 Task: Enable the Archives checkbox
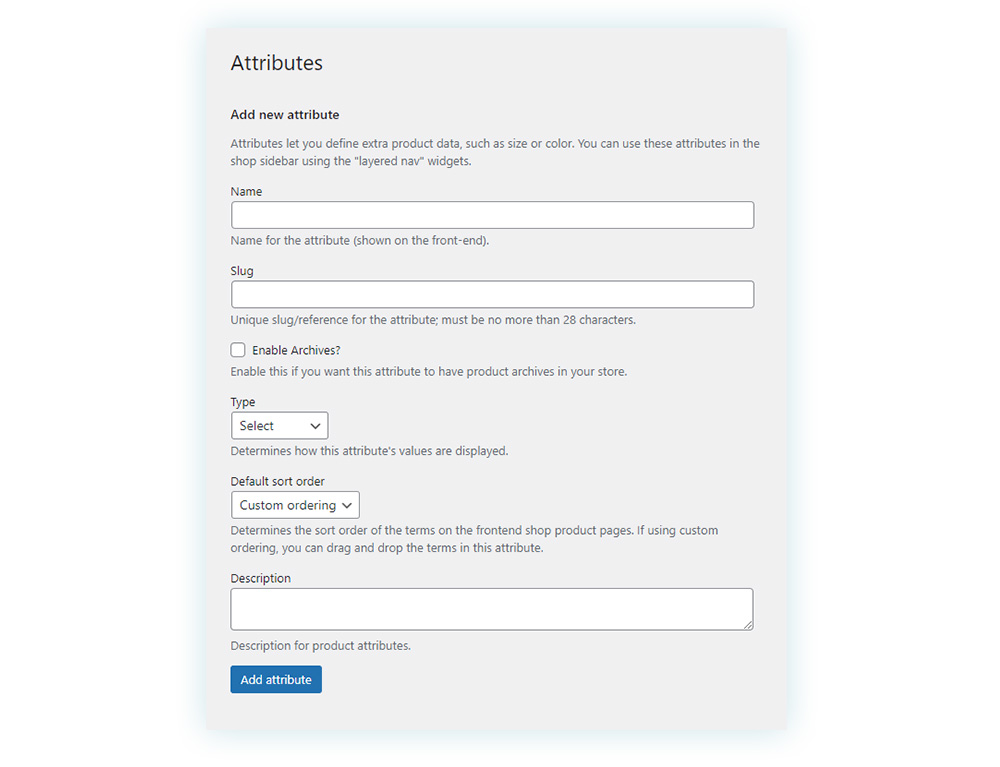(x=238, y=350)
